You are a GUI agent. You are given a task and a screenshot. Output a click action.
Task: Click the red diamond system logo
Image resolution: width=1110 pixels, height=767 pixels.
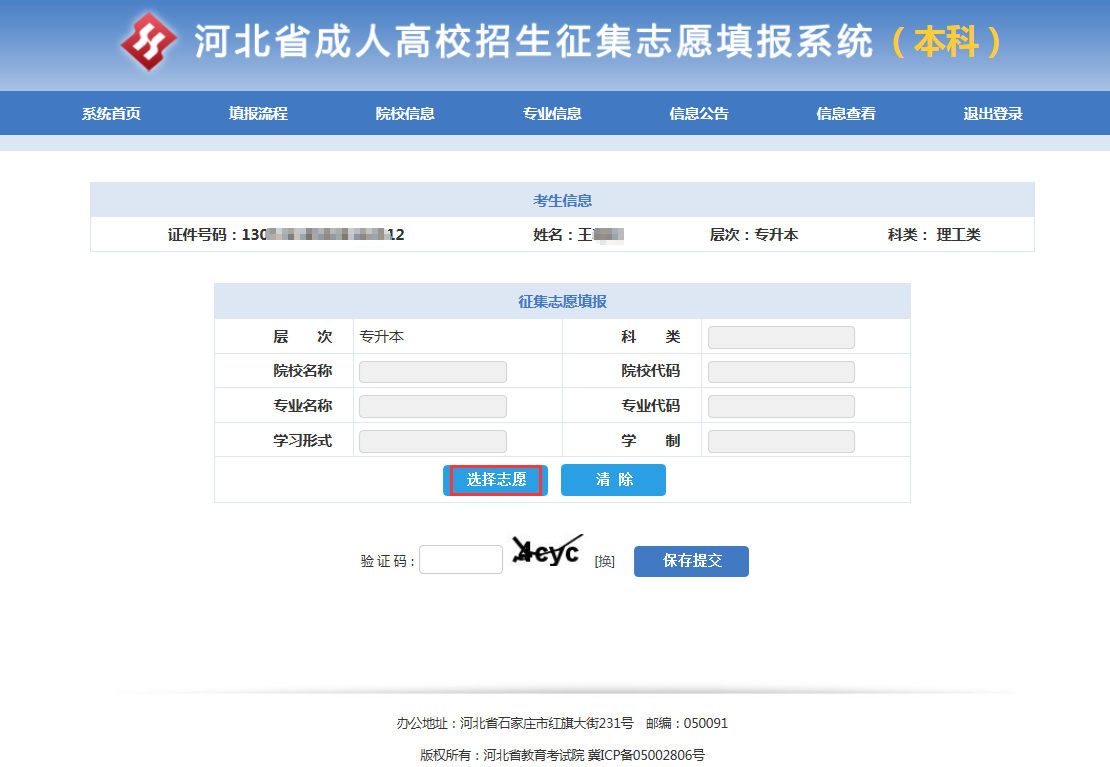(x=149, y=42)
